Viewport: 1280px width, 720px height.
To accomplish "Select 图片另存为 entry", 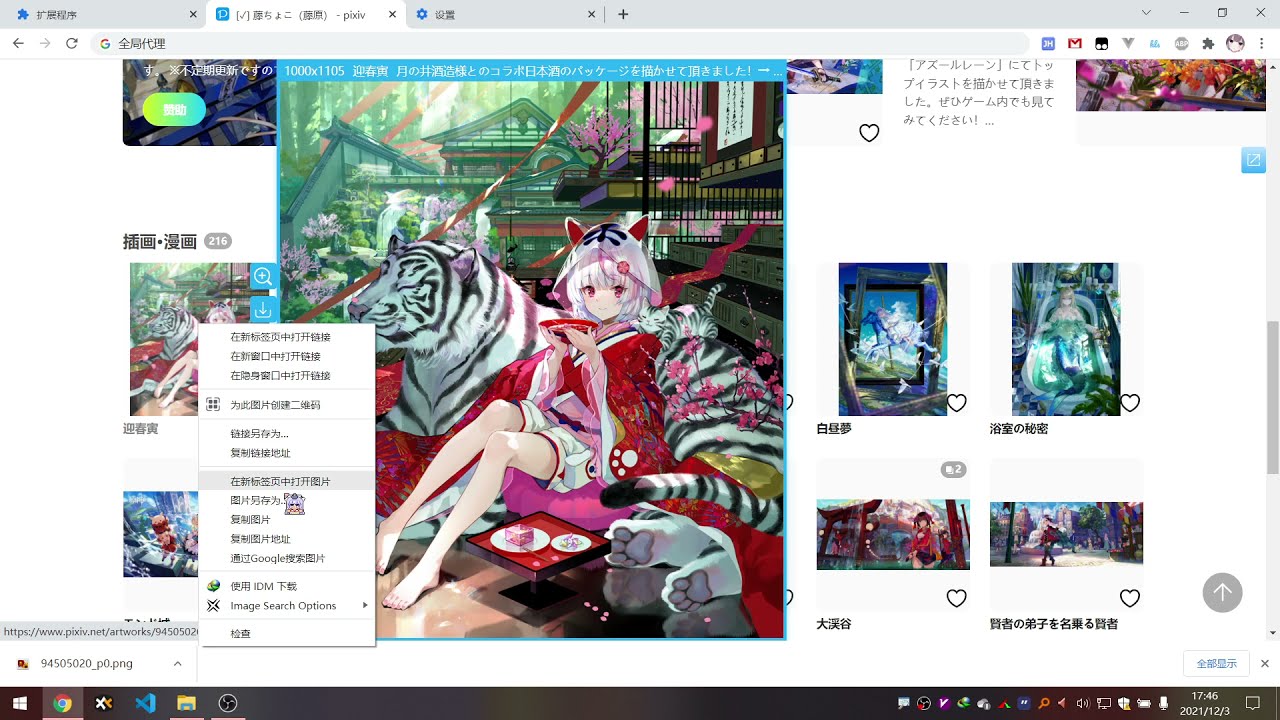I will 287,500.
